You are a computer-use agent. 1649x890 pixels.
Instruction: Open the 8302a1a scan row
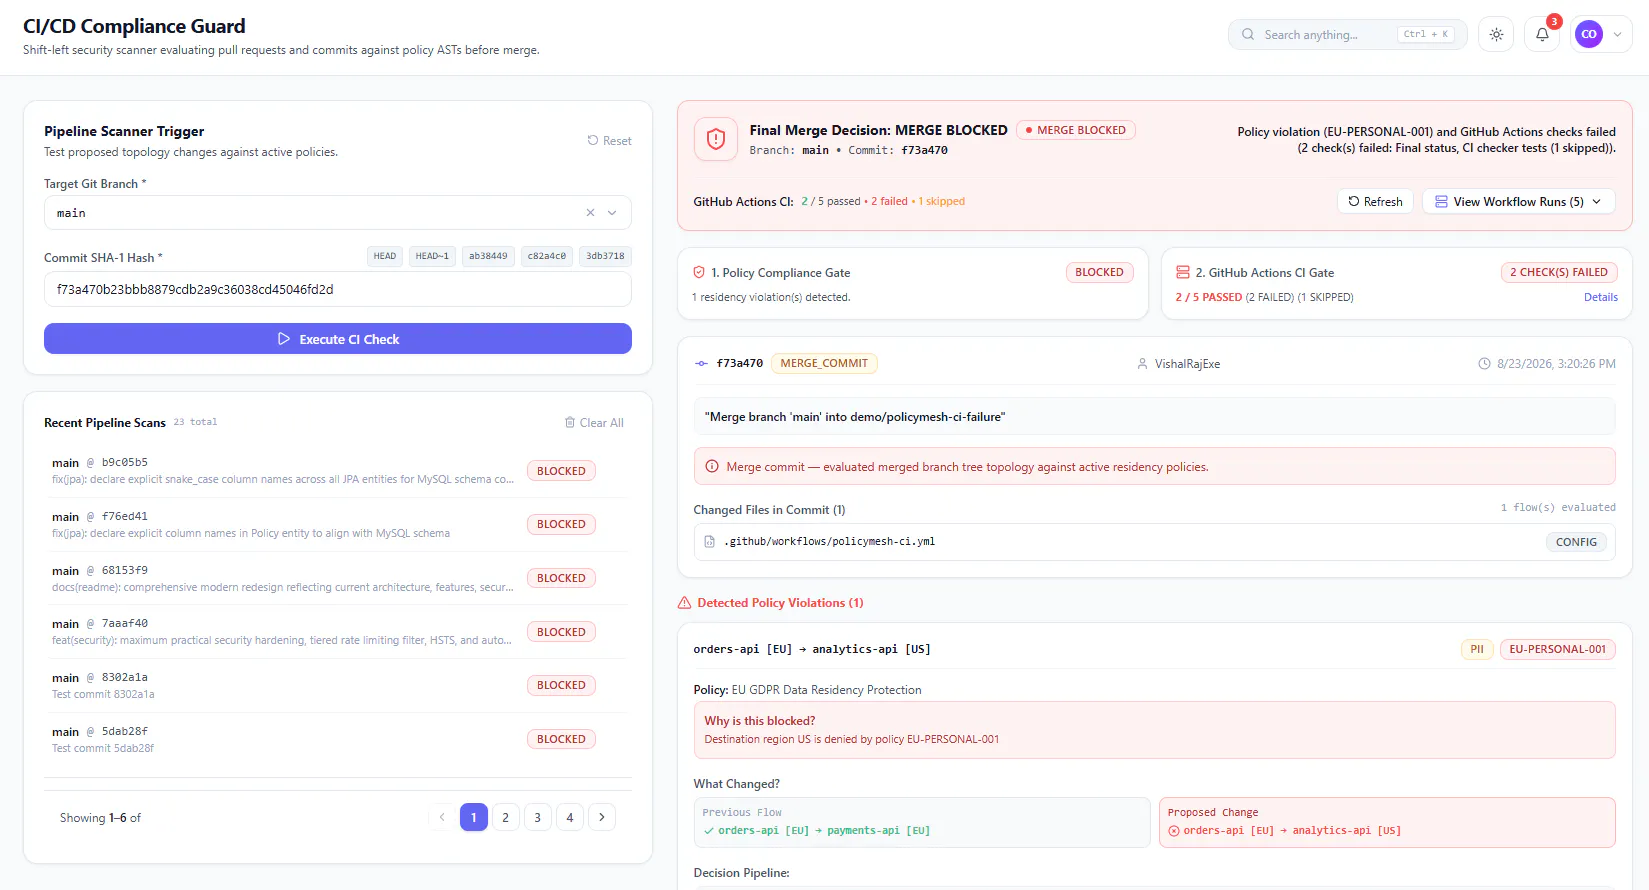click(338, 685)
